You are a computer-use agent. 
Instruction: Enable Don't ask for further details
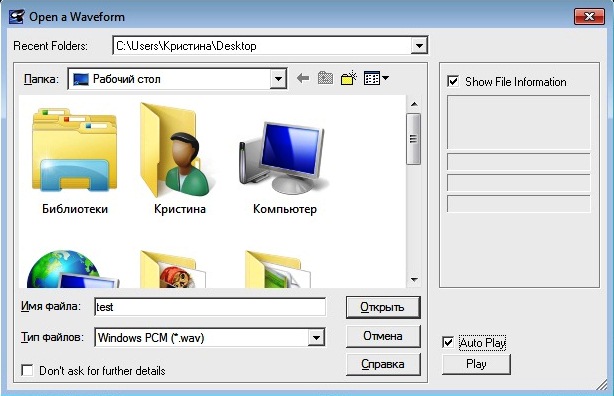pyautogui.click(x=27, y=370)
